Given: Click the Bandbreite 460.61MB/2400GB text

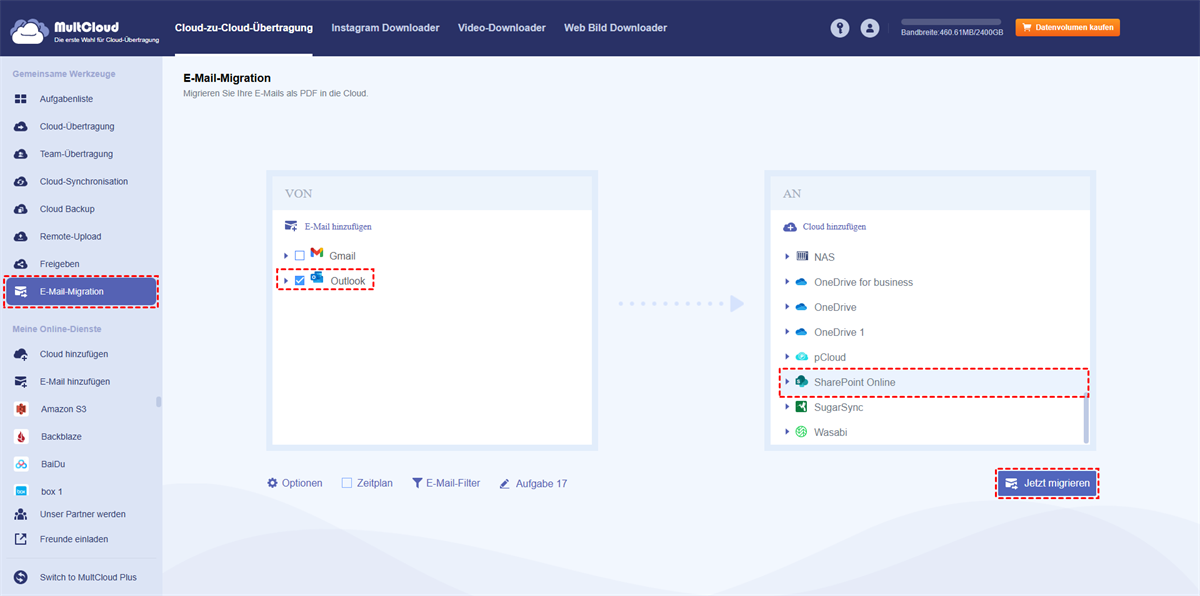Looking at the screenshot, I should tap(951, 34).
